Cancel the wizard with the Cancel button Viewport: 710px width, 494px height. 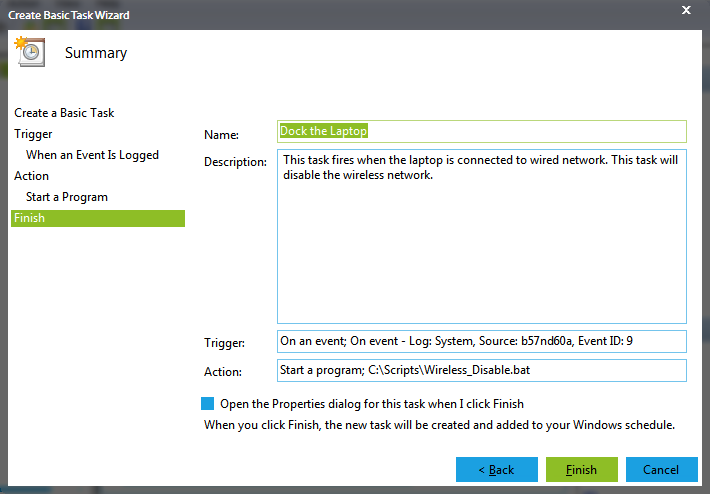661,469
